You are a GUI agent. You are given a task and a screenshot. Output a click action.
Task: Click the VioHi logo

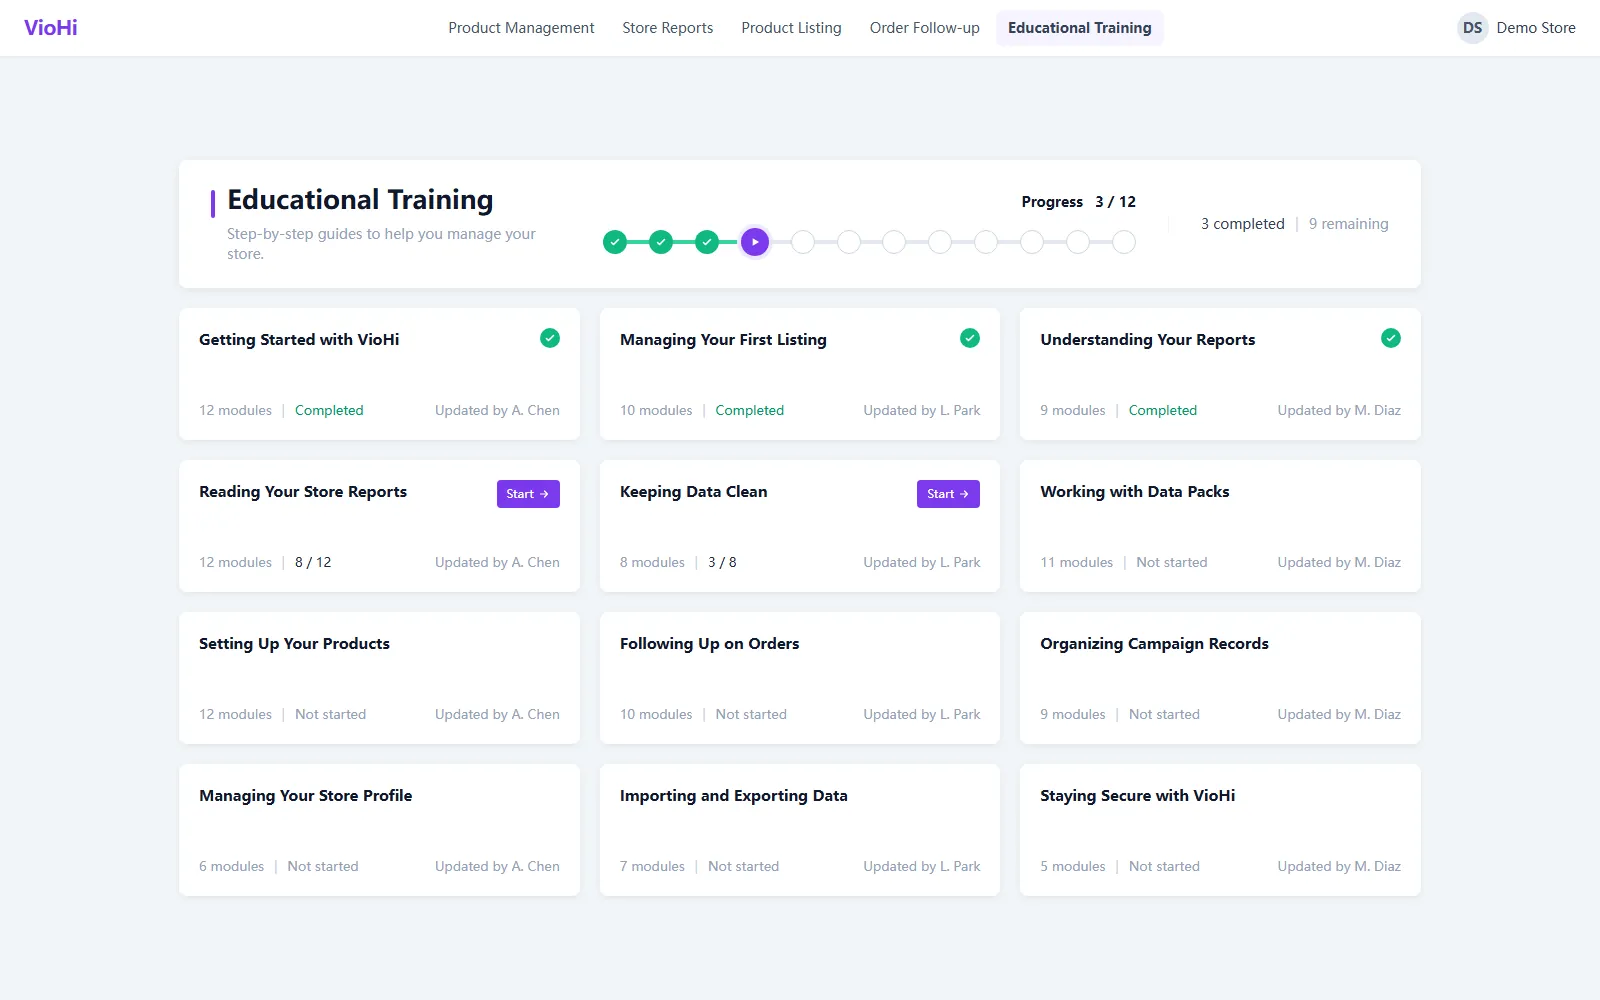pos(51,28)
